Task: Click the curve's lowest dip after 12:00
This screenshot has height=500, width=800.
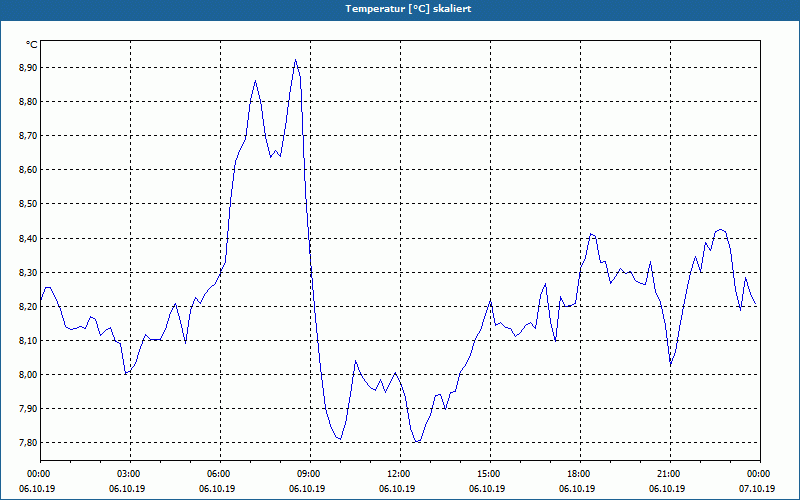Action: tap(417, 441)
